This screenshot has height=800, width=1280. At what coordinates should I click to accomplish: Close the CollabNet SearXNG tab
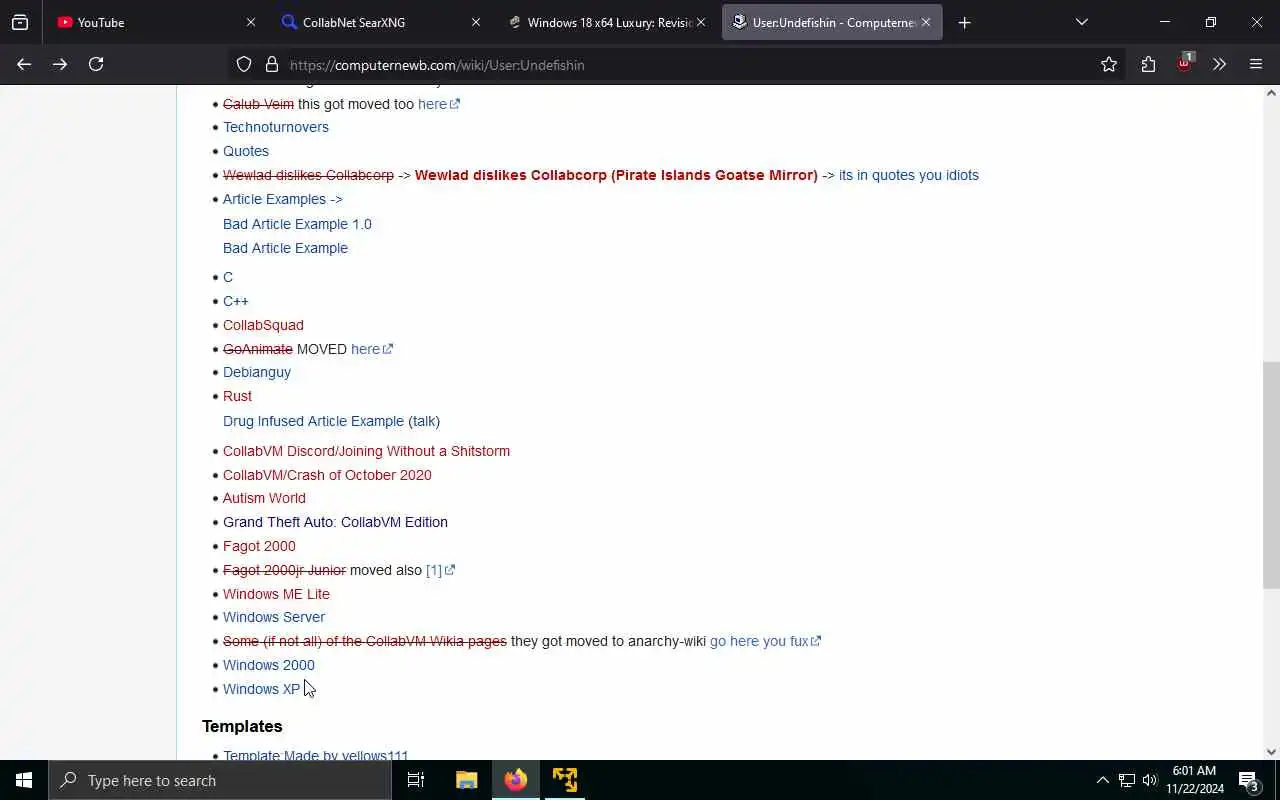pos(476,22)
